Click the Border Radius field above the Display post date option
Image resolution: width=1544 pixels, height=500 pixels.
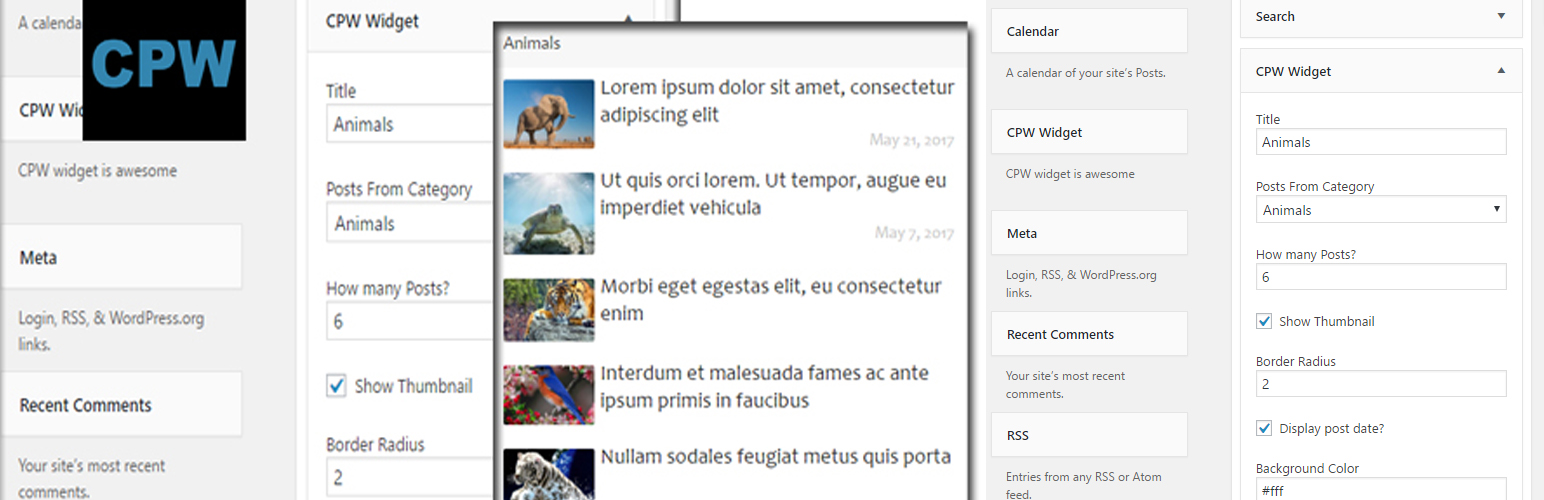tap(1381, 384)
